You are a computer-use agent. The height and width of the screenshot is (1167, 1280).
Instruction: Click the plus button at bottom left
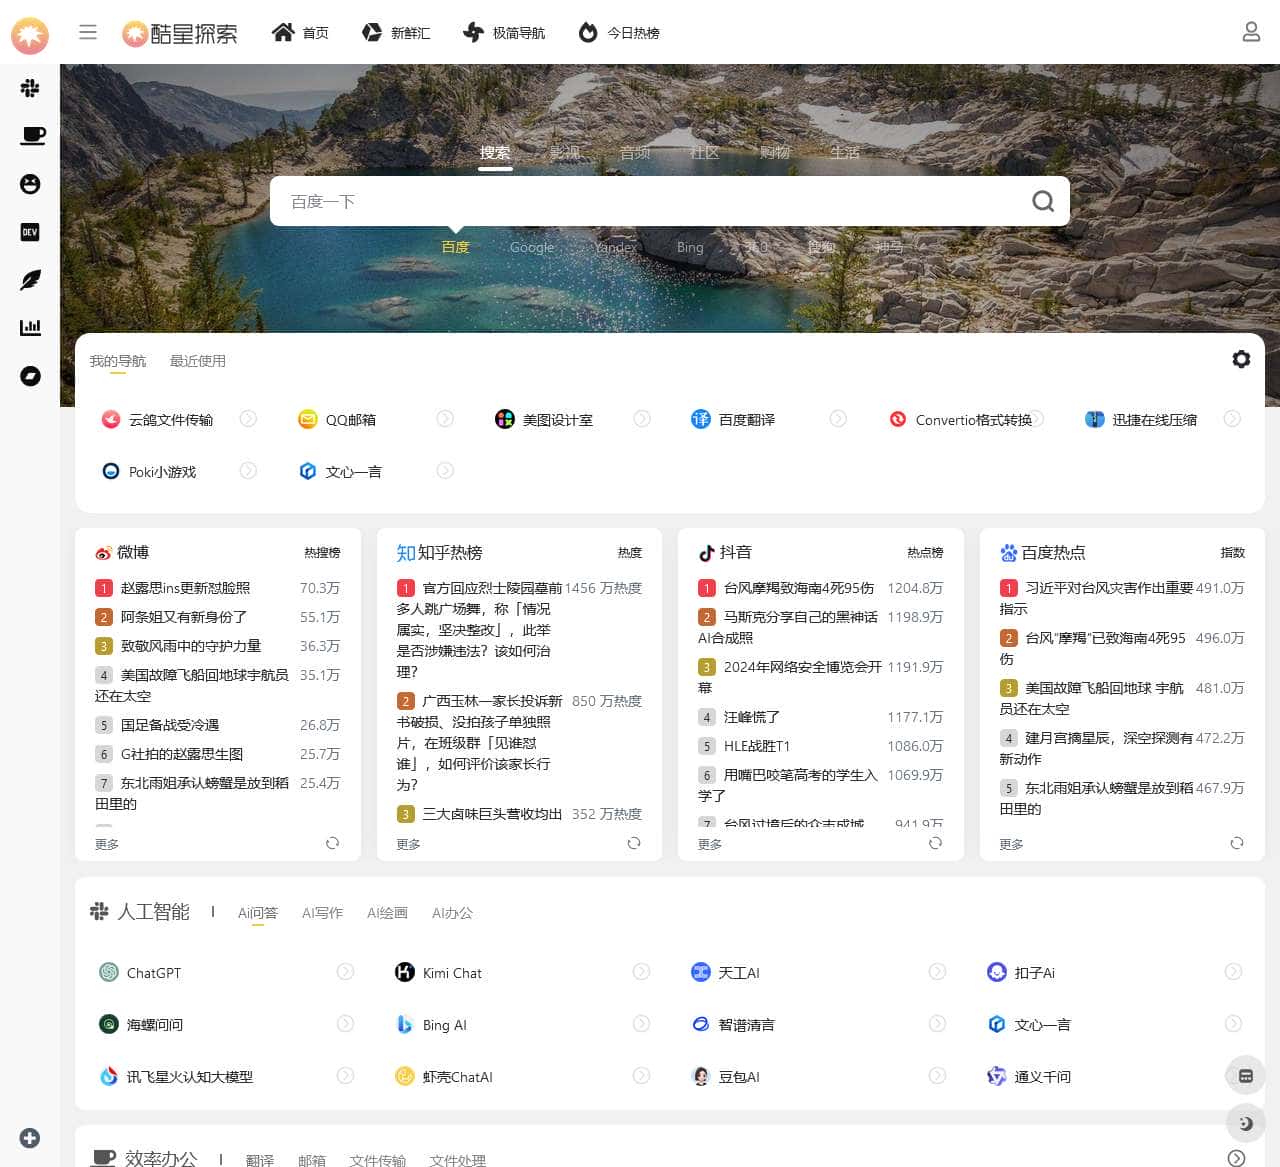29,1138
